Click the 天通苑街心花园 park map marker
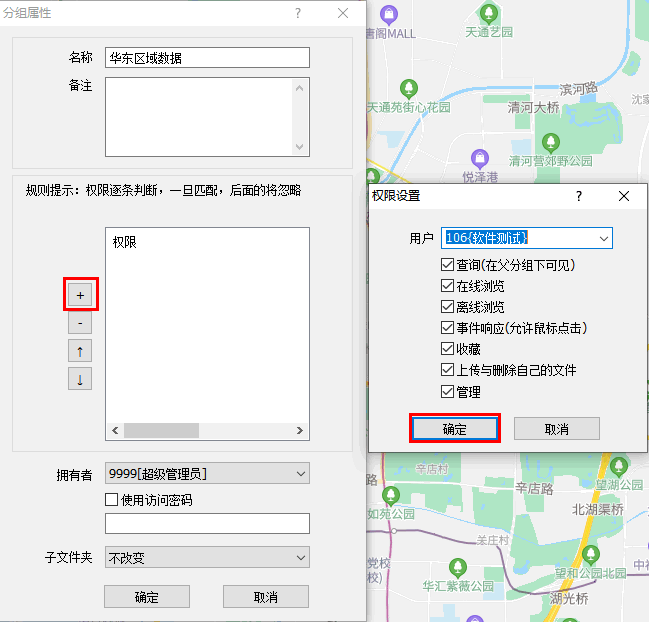Screen dimensions: 649x622 point(409,88)
